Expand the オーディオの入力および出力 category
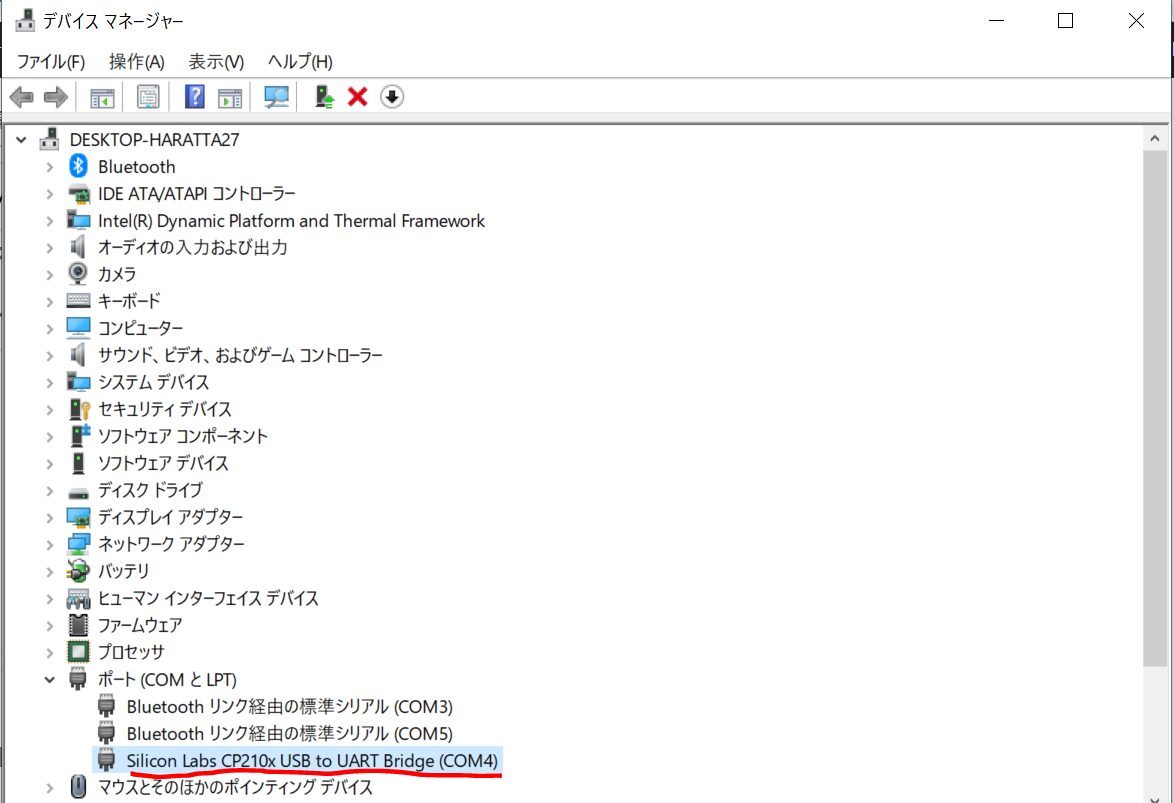 [49, 248]
